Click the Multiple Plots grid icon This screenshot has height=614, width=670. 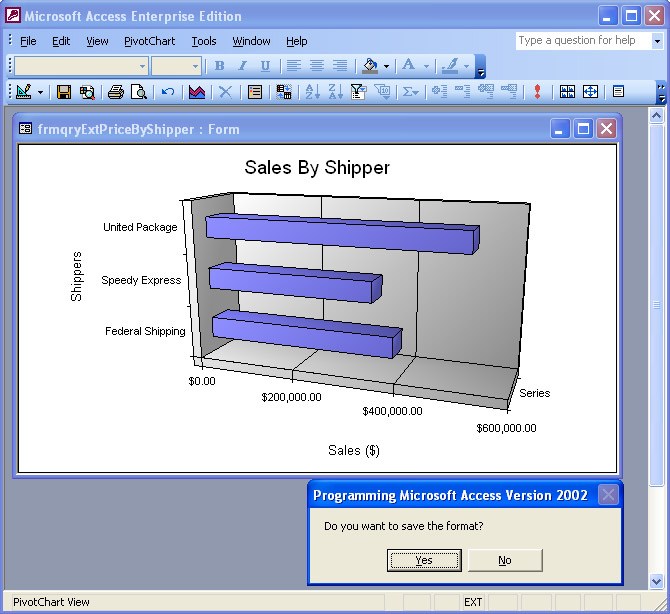pos(567,92)
